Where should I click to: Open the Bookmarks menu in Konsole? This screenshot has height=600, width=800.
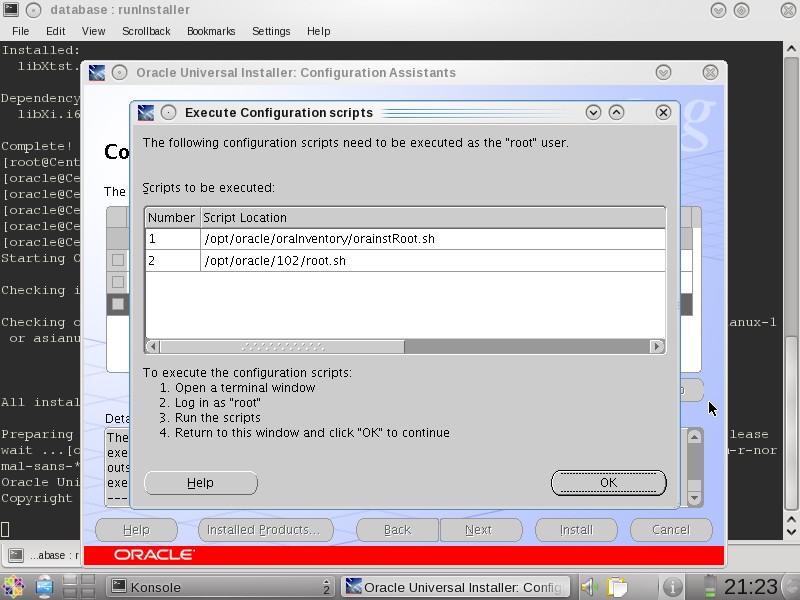click(211, 31)
